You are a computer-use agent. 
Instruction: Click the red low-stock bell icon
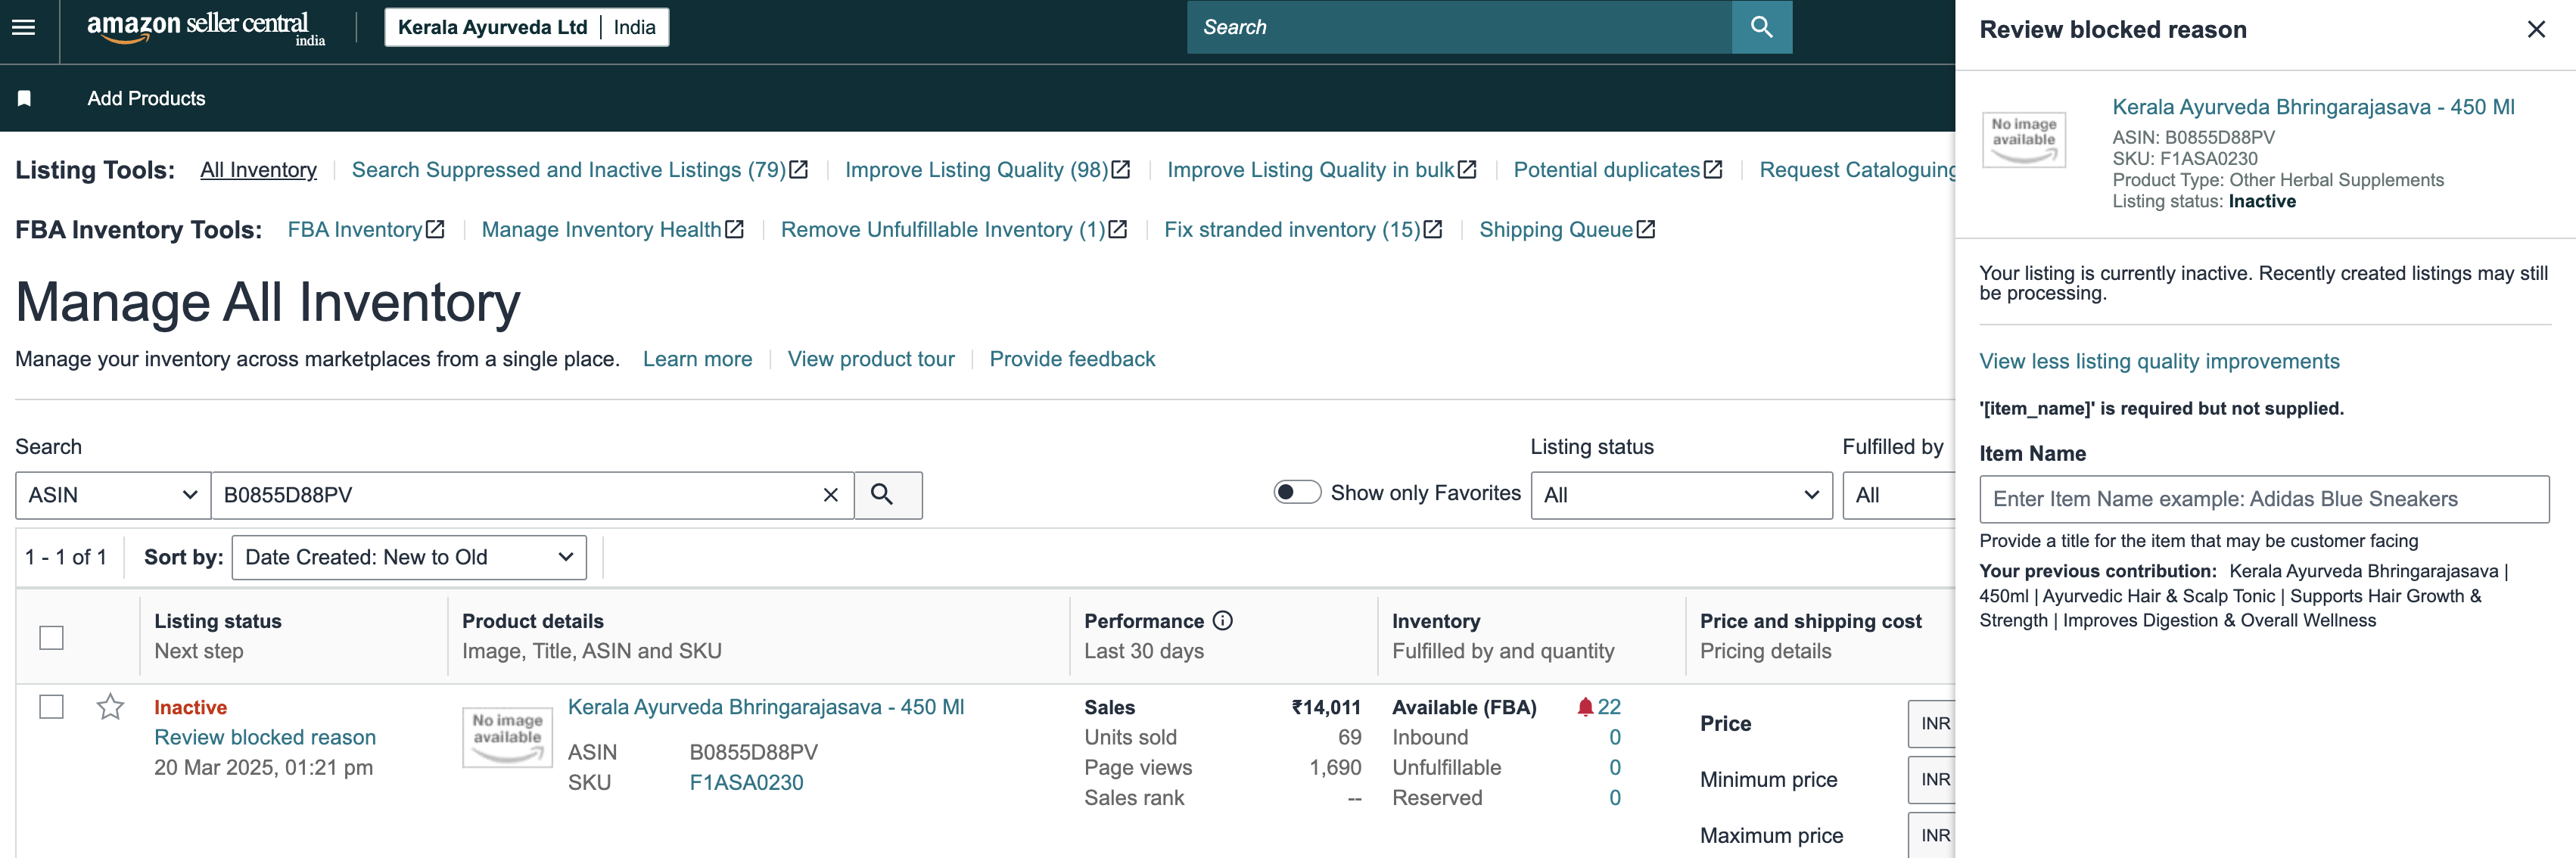[1584, 707]
